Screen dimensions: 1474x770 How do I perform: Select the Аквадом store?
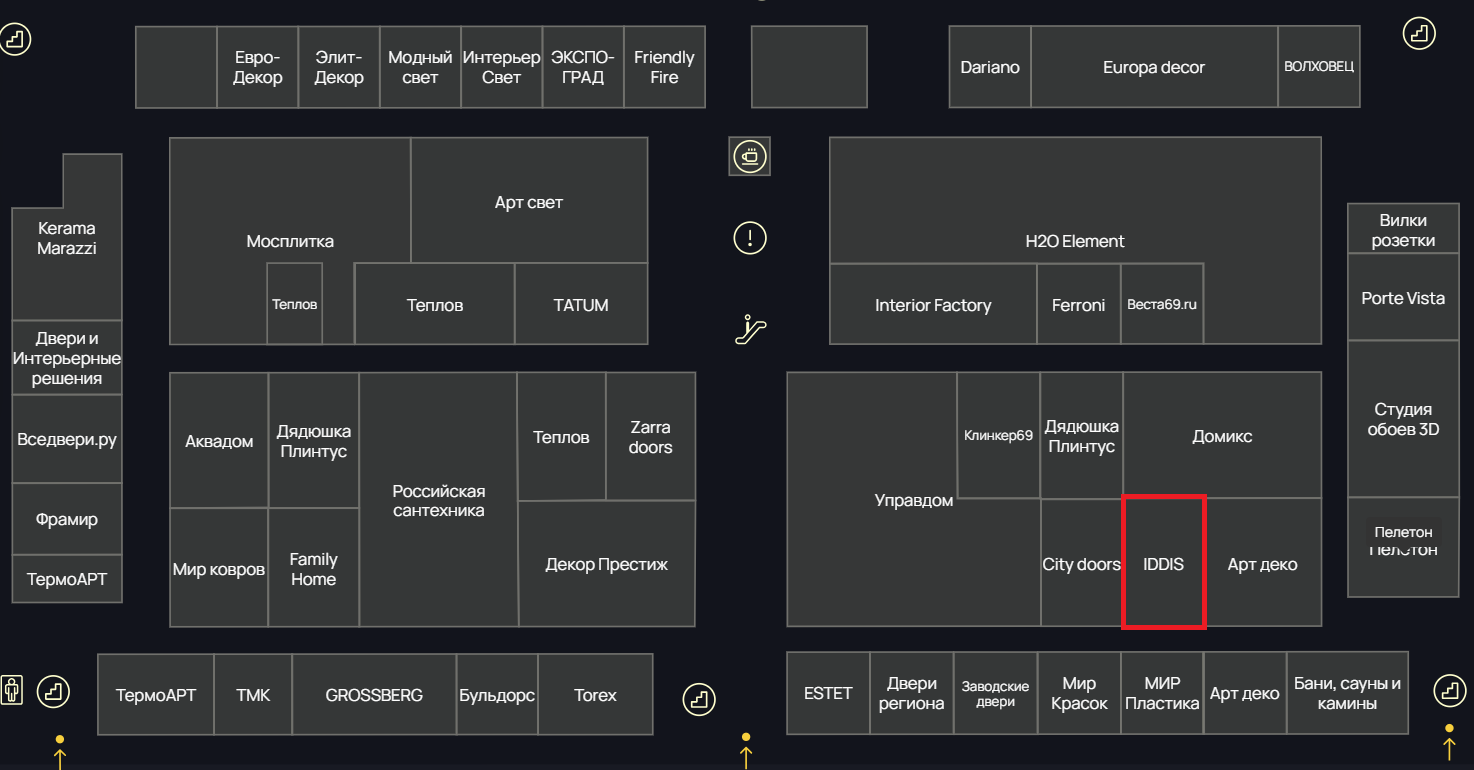point(219,441)
